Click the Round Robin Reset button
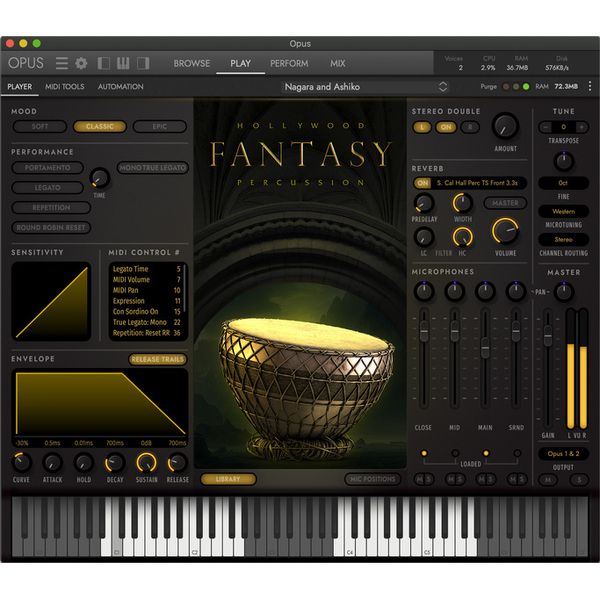The image size is (600, 600). (x=51, y=227)
